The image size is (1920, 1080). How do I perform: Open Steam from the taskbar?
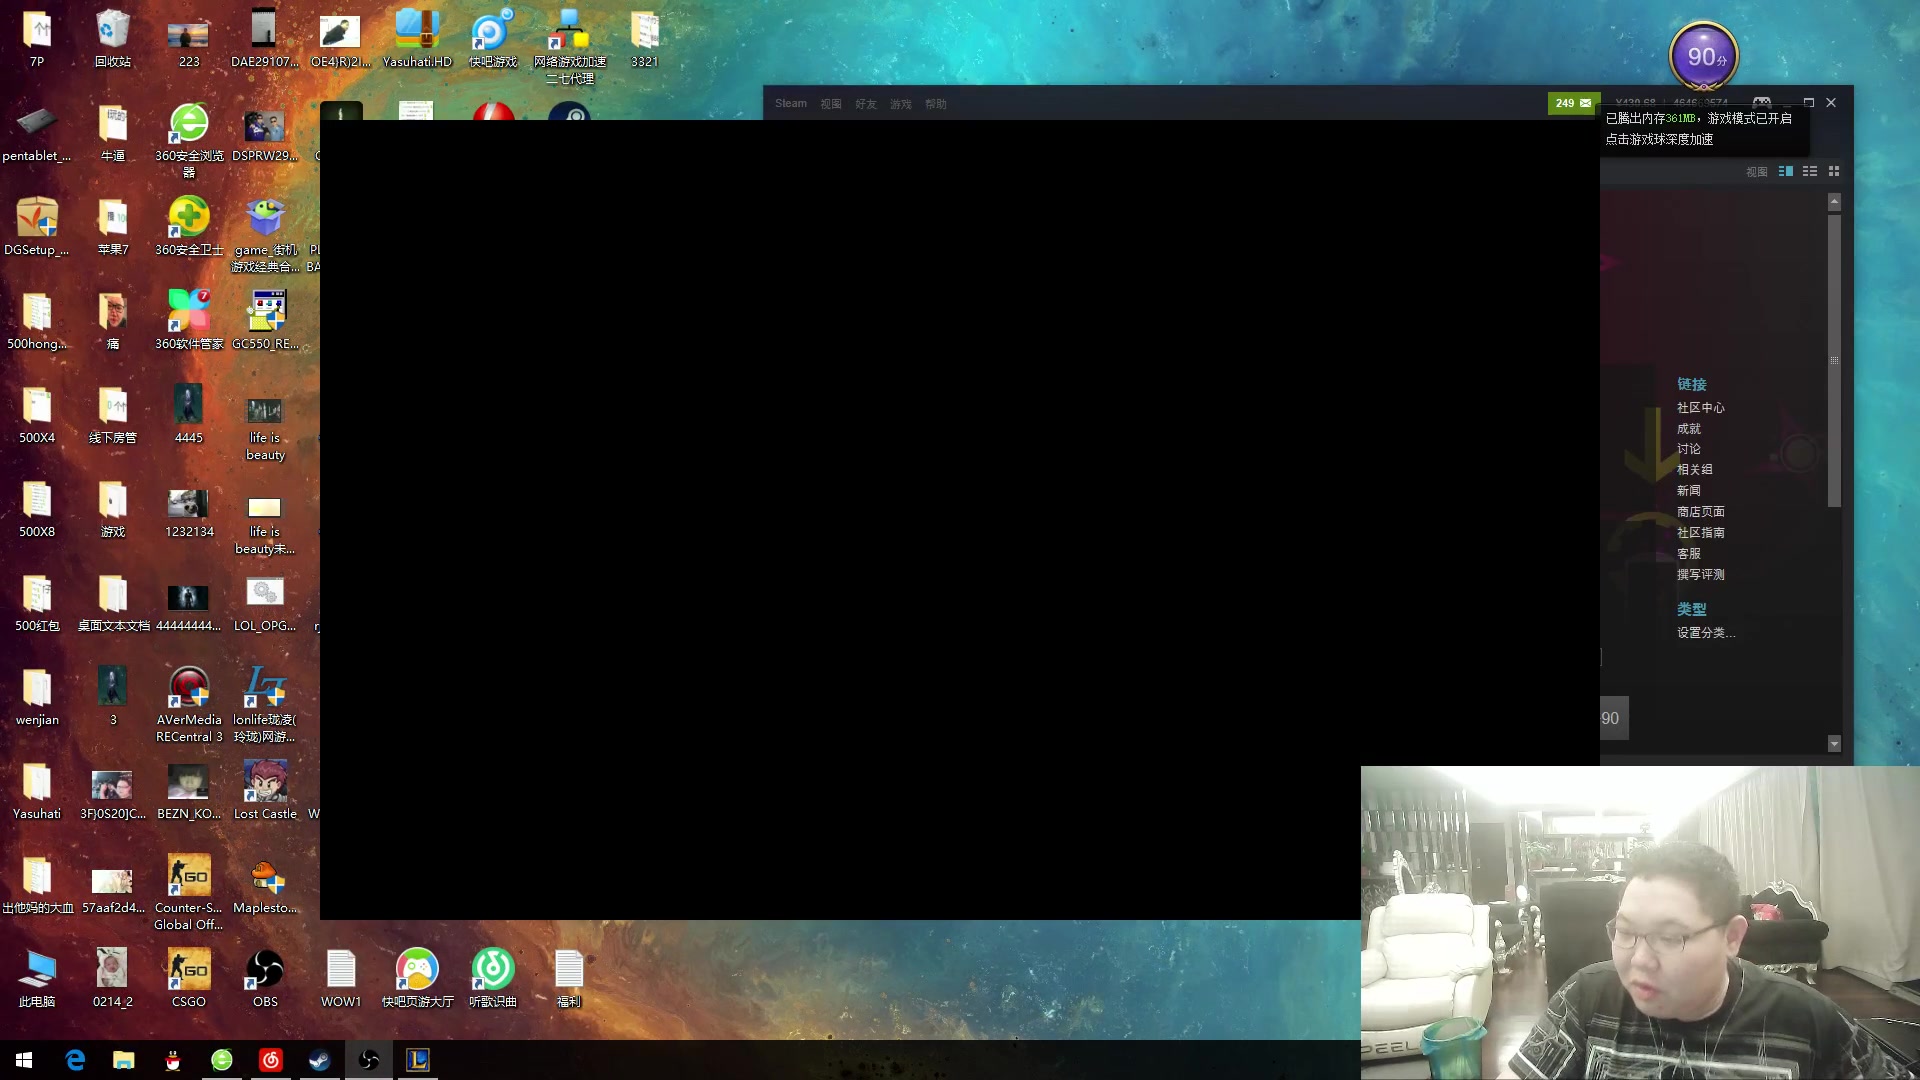coord(320,1060)
